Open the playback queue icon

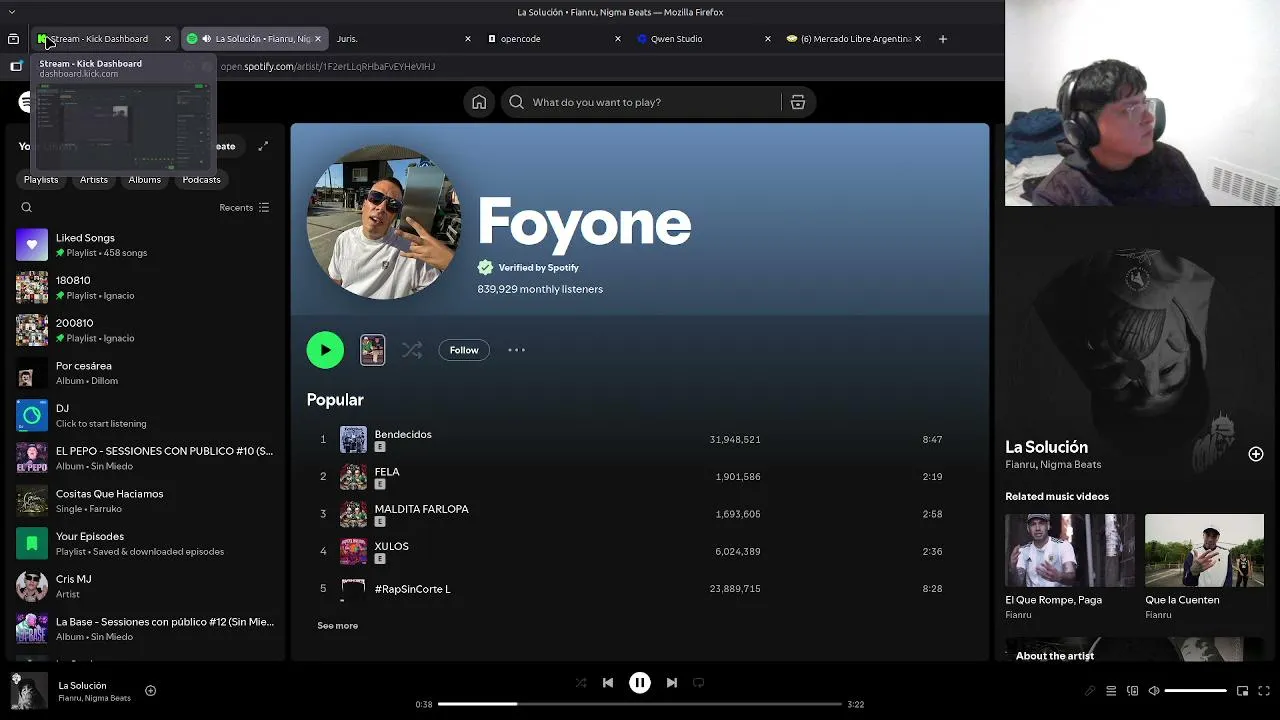[1111, 691]
